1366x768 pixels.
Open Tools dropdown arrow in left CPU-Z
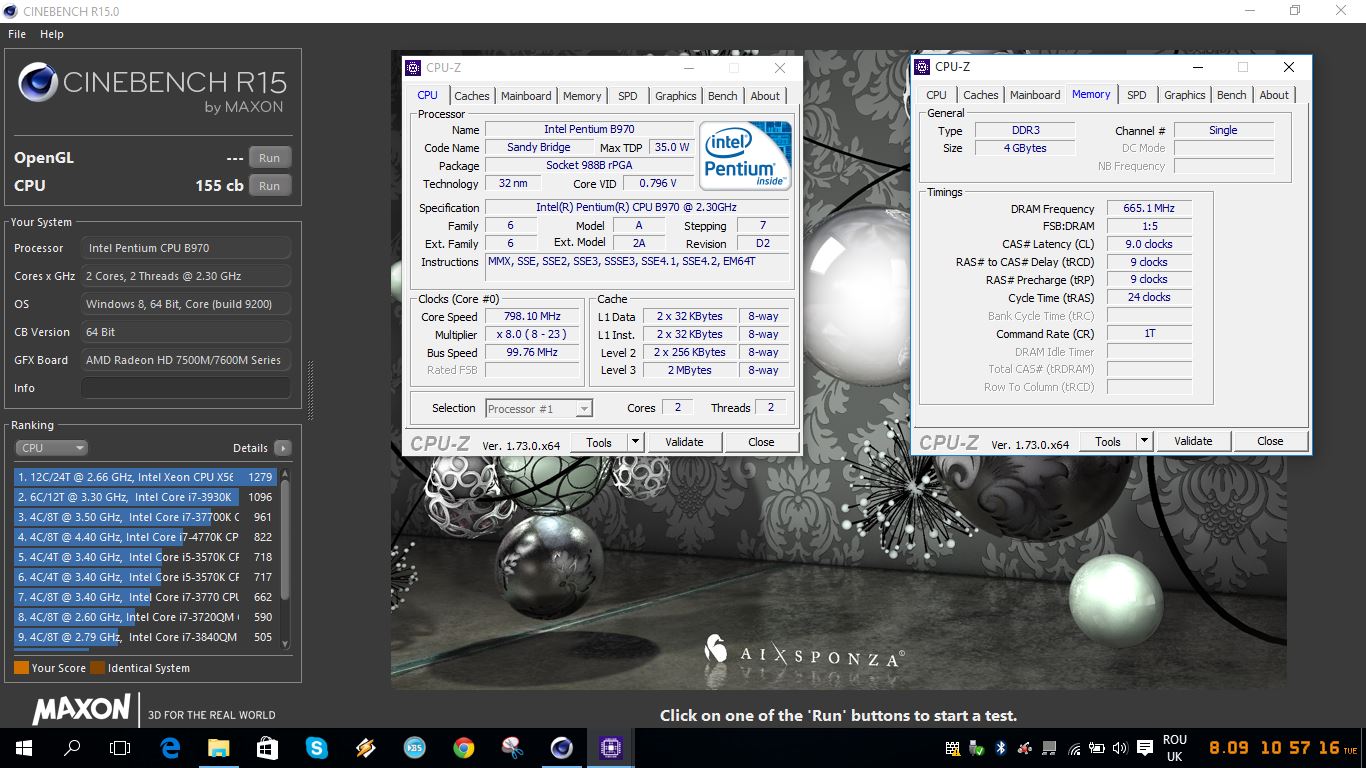click(x=635, y=442)
